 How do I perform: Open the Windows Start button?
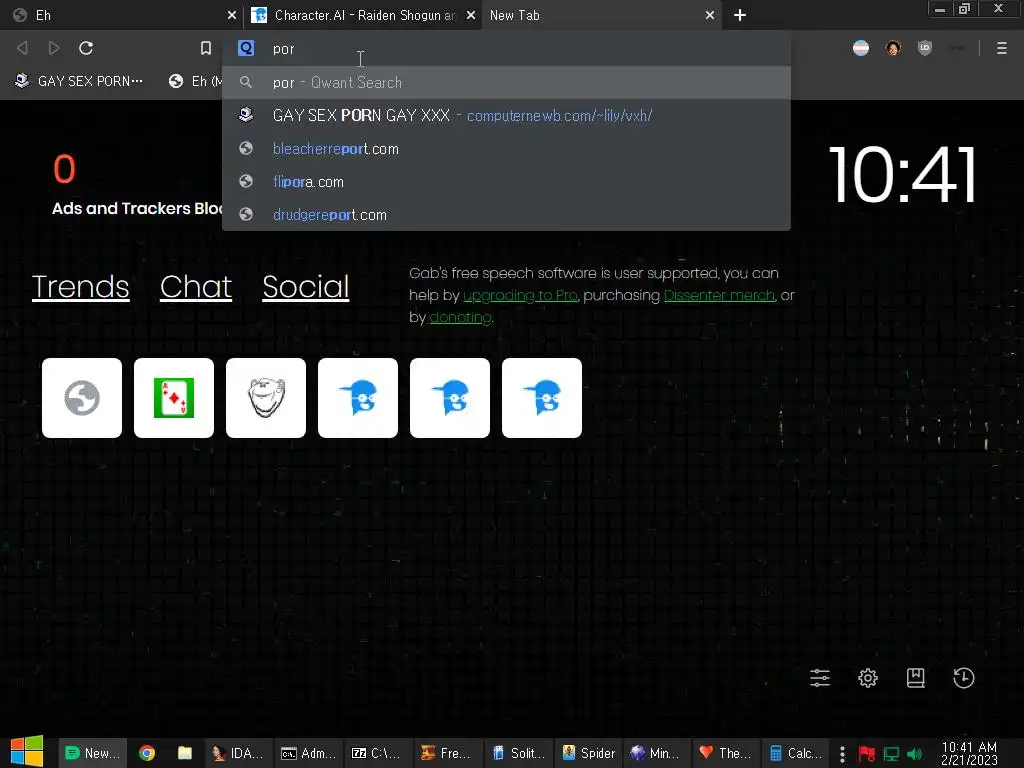pyautogui.click(x=27, y=752)
